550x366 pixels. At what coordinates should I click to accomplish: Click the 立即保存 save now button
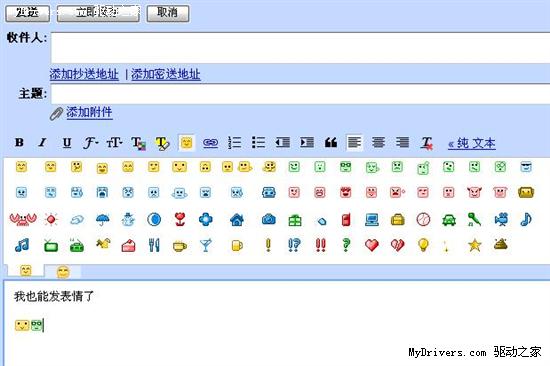(98, 13)
